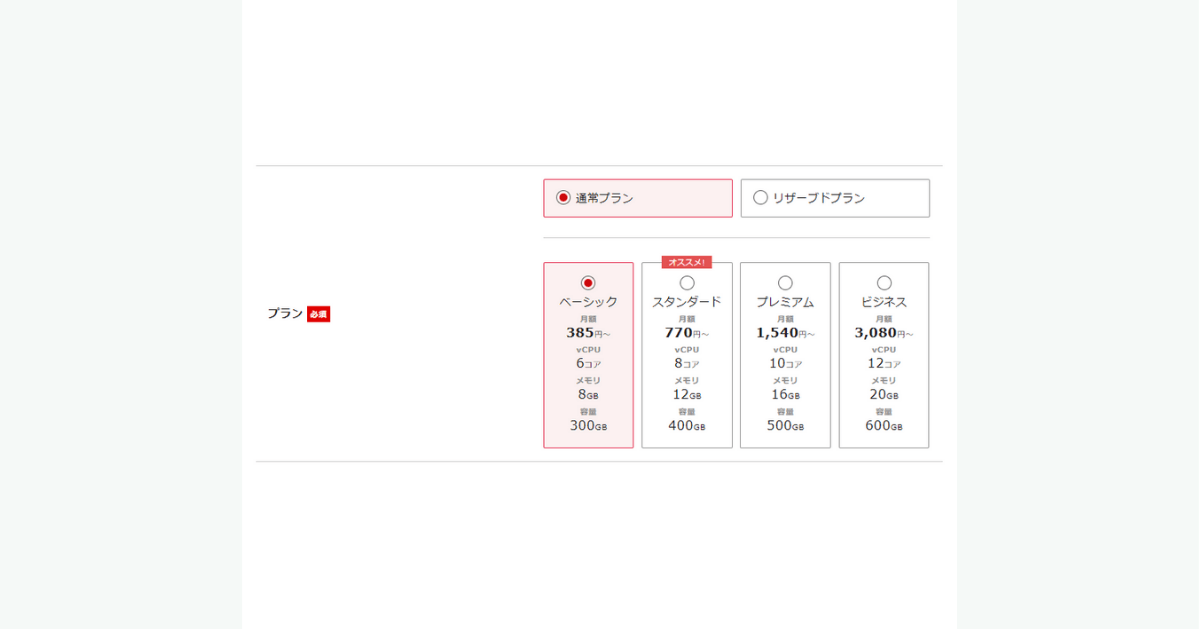Choose the プレミアム plan radio button
Viewport: 1200px width, 630px height.
tap(785, 283)
